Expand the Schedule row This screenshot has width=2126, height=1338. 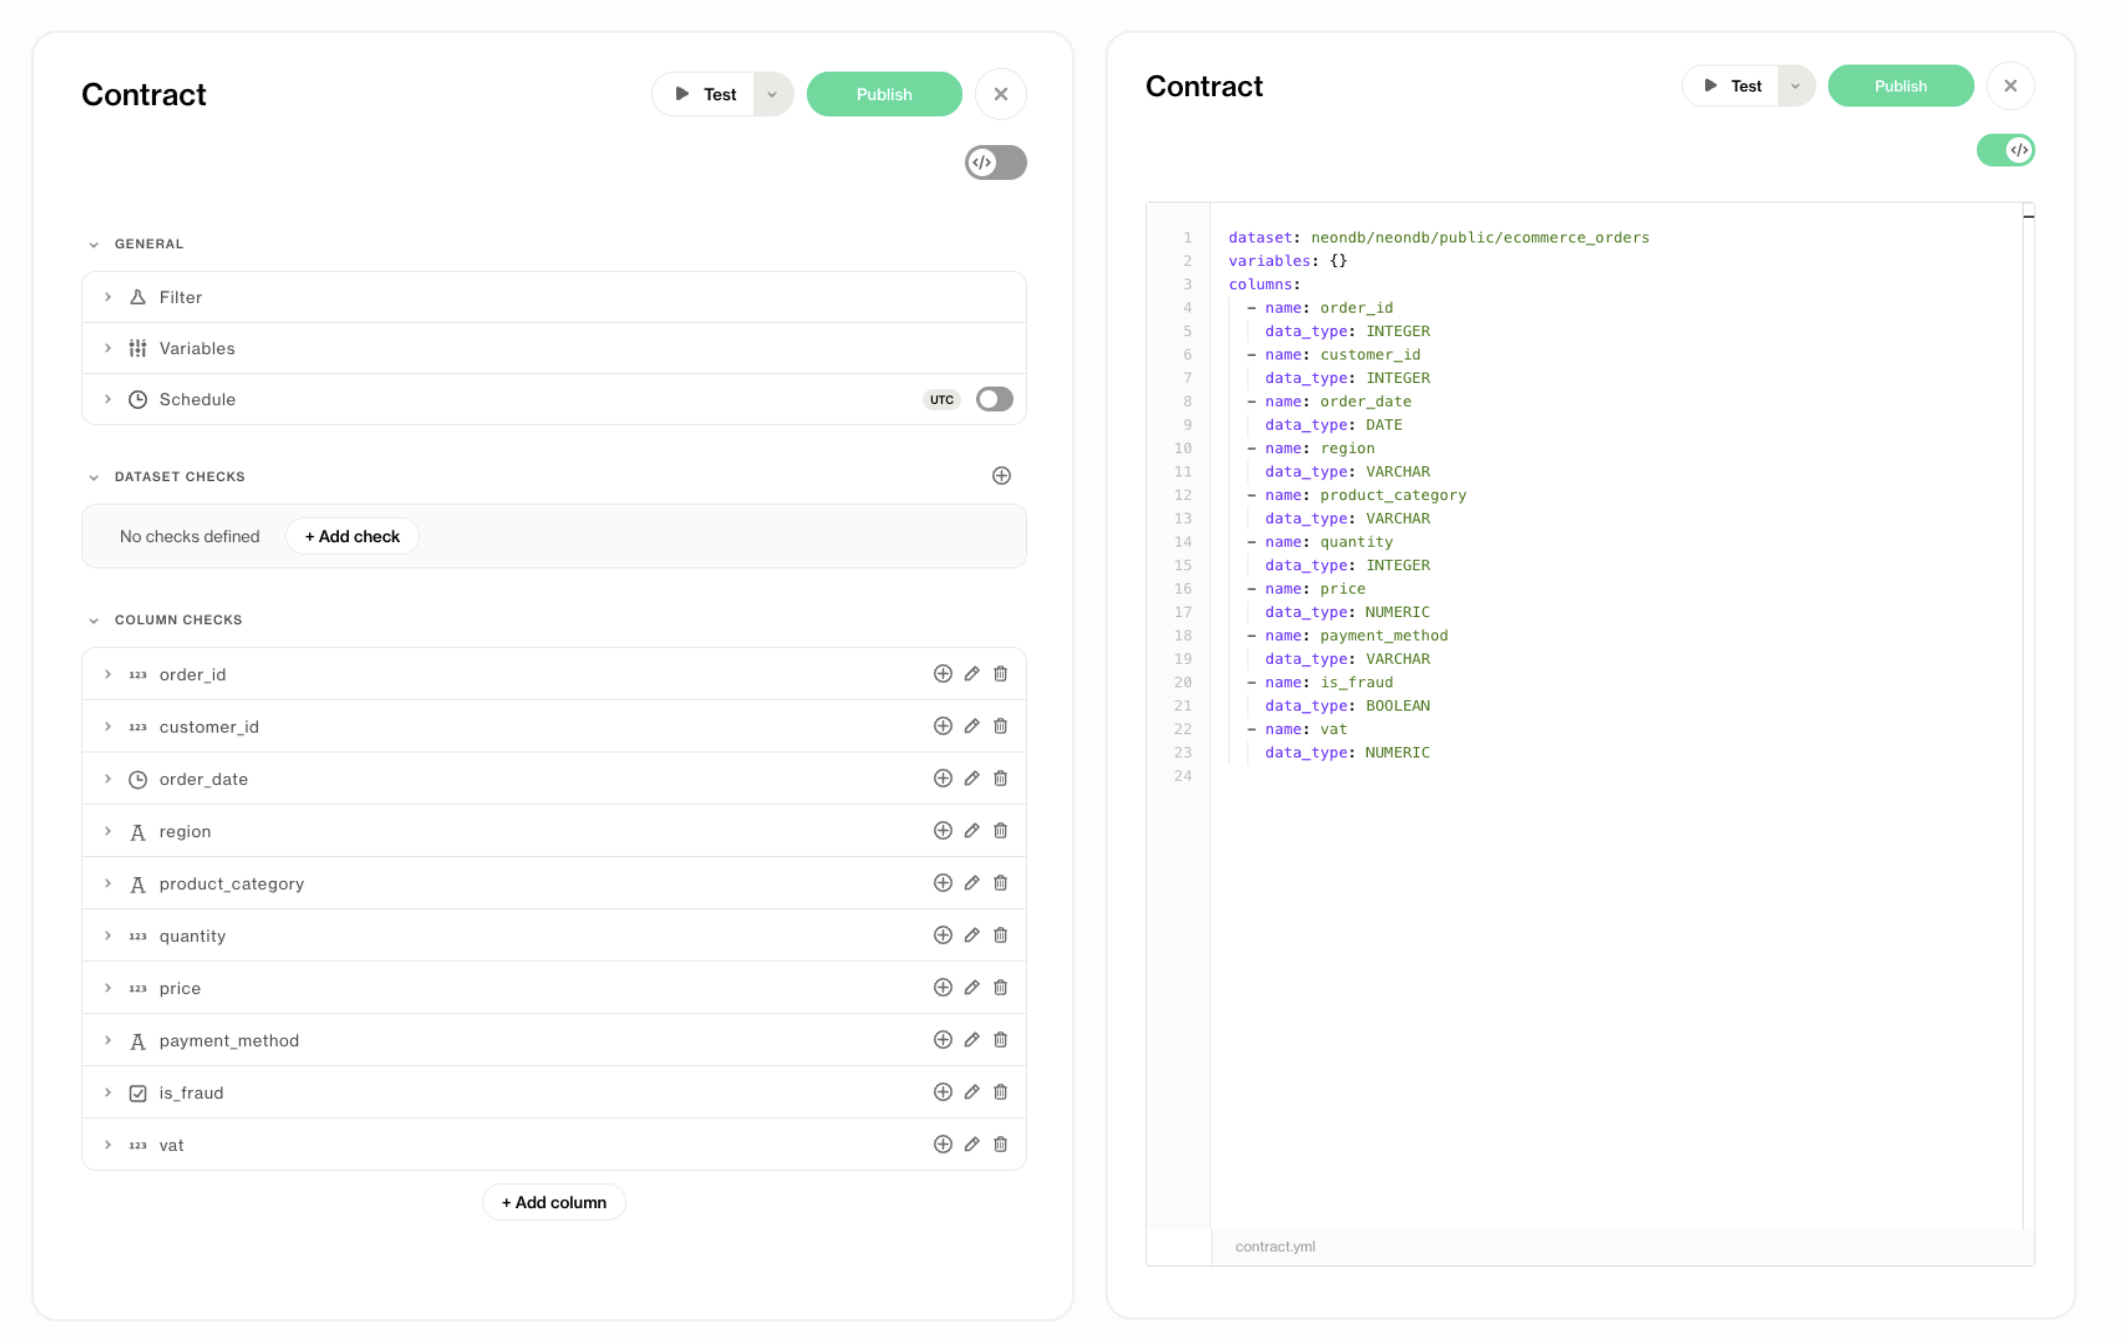[x=108, y=399]
